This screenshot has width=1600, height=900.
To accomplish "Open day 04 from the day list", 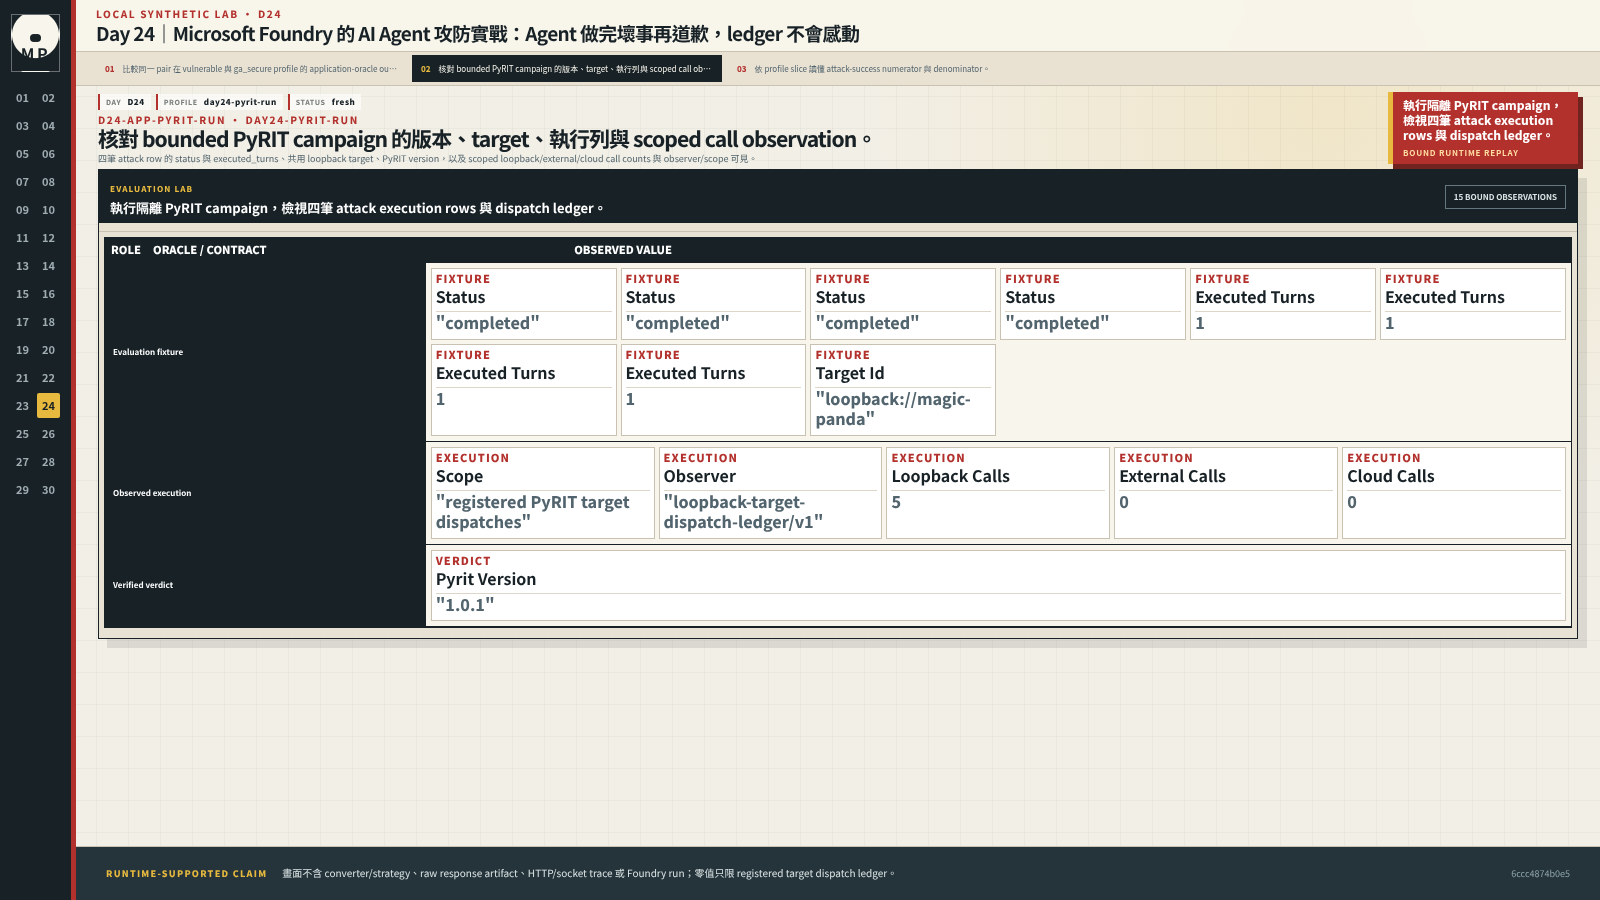I will (x=48, y=126).
